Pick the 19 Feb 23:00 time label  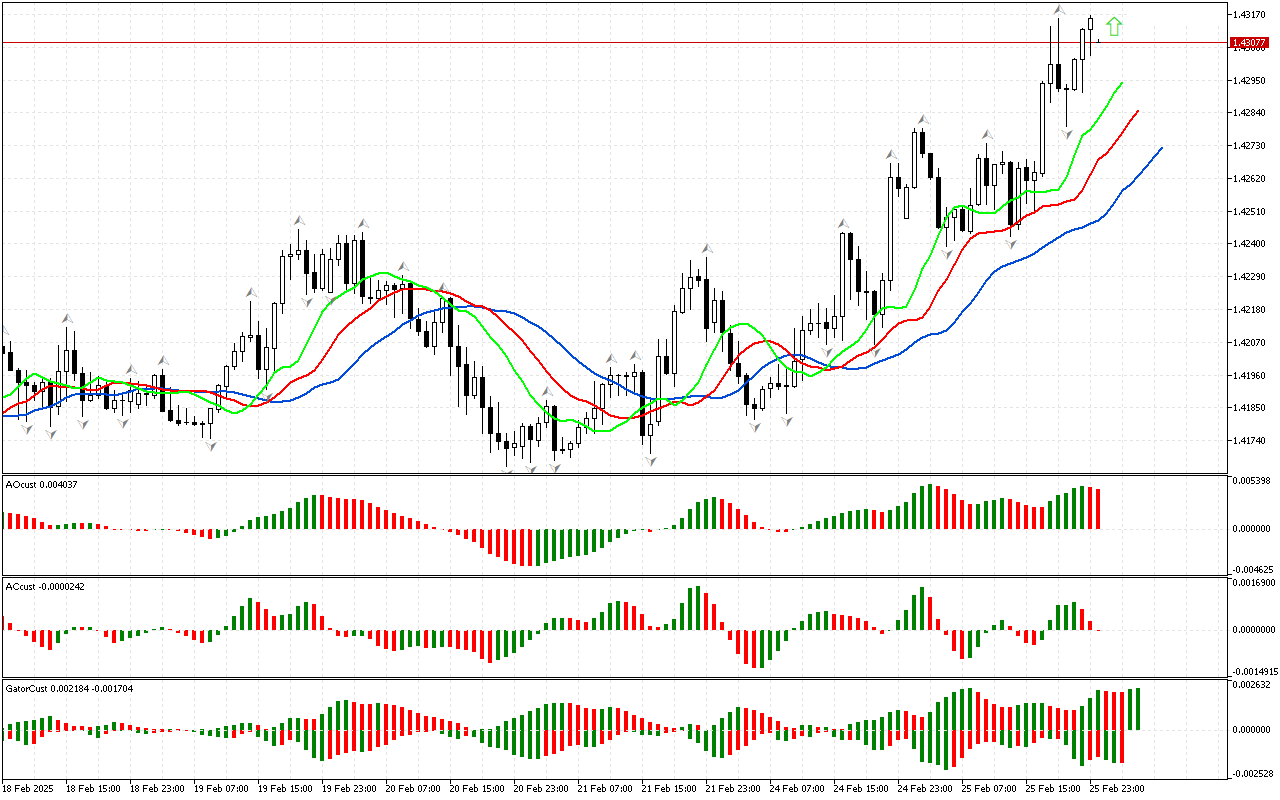[348, 789]
